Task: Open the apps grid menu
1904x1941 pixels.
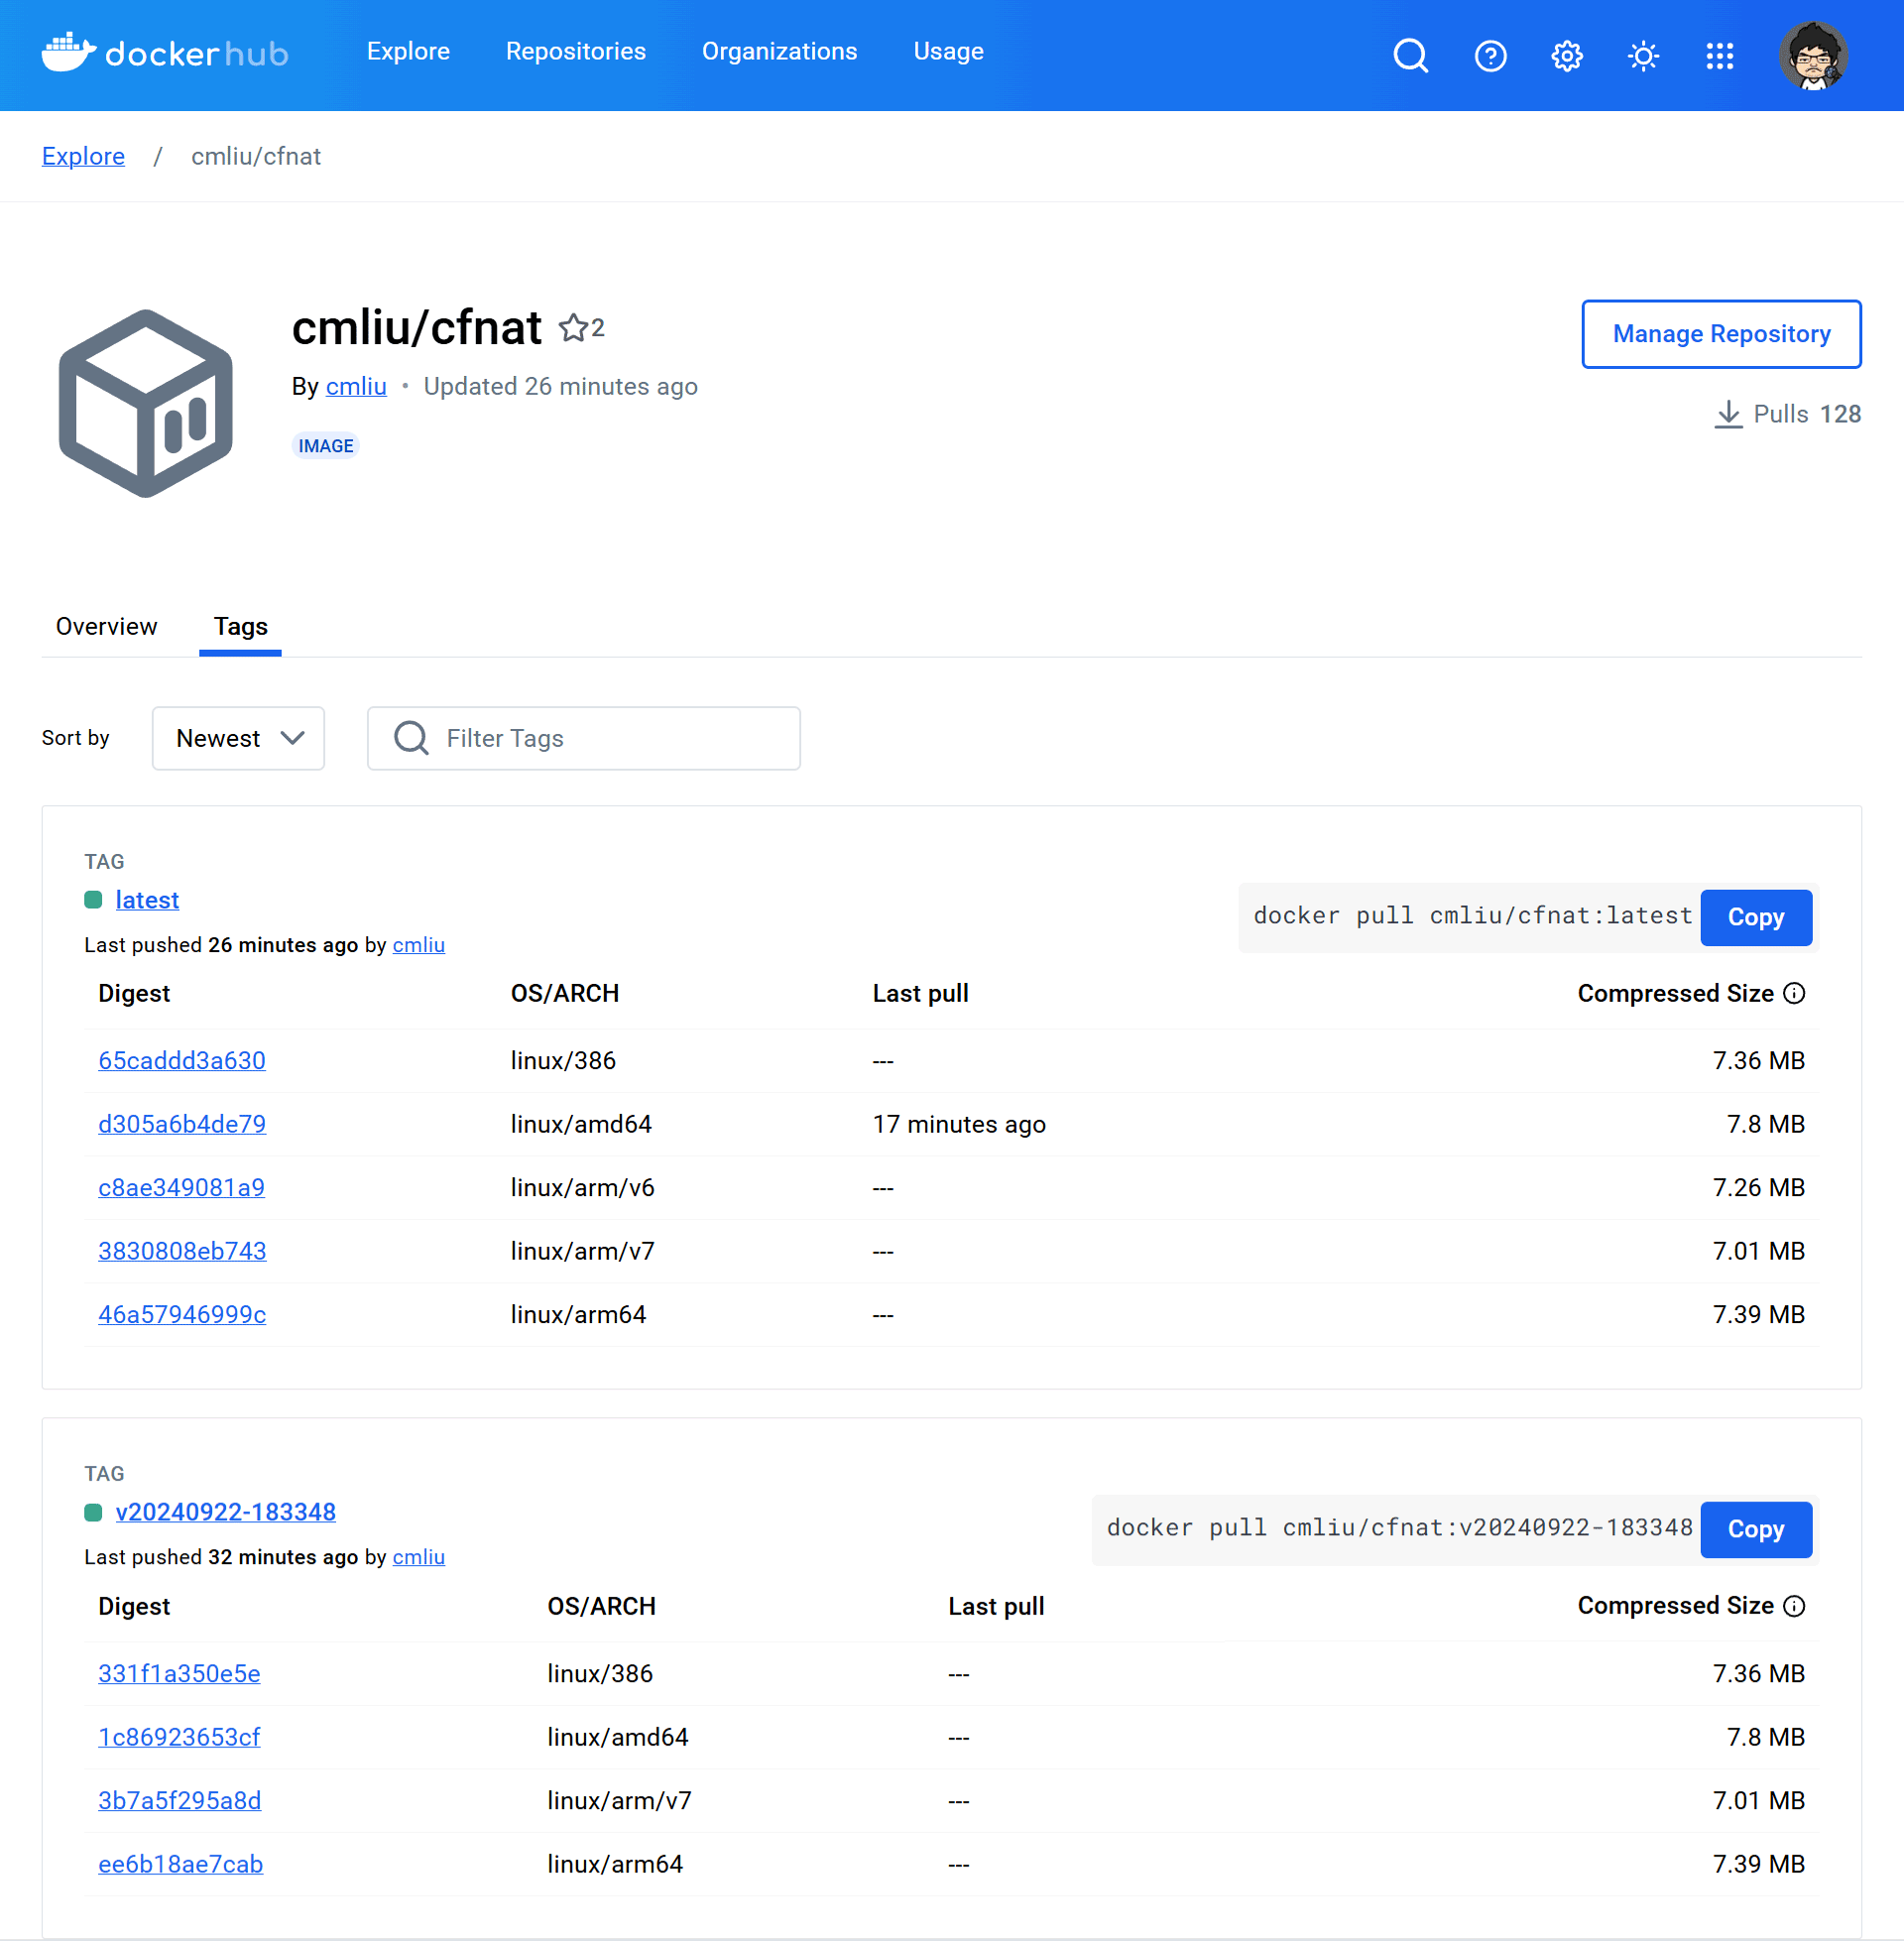Action: click(x=1720, y=56)
